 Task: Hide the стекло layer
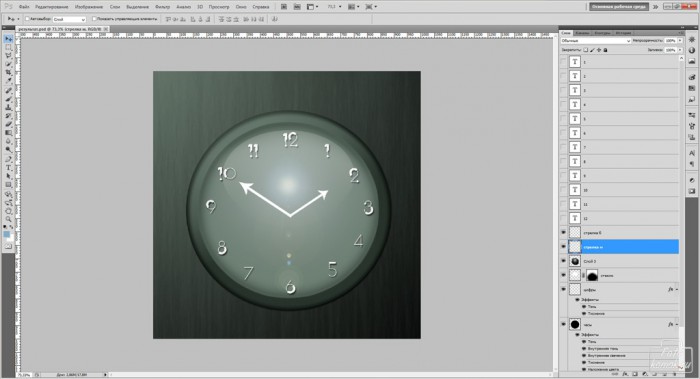563,275
